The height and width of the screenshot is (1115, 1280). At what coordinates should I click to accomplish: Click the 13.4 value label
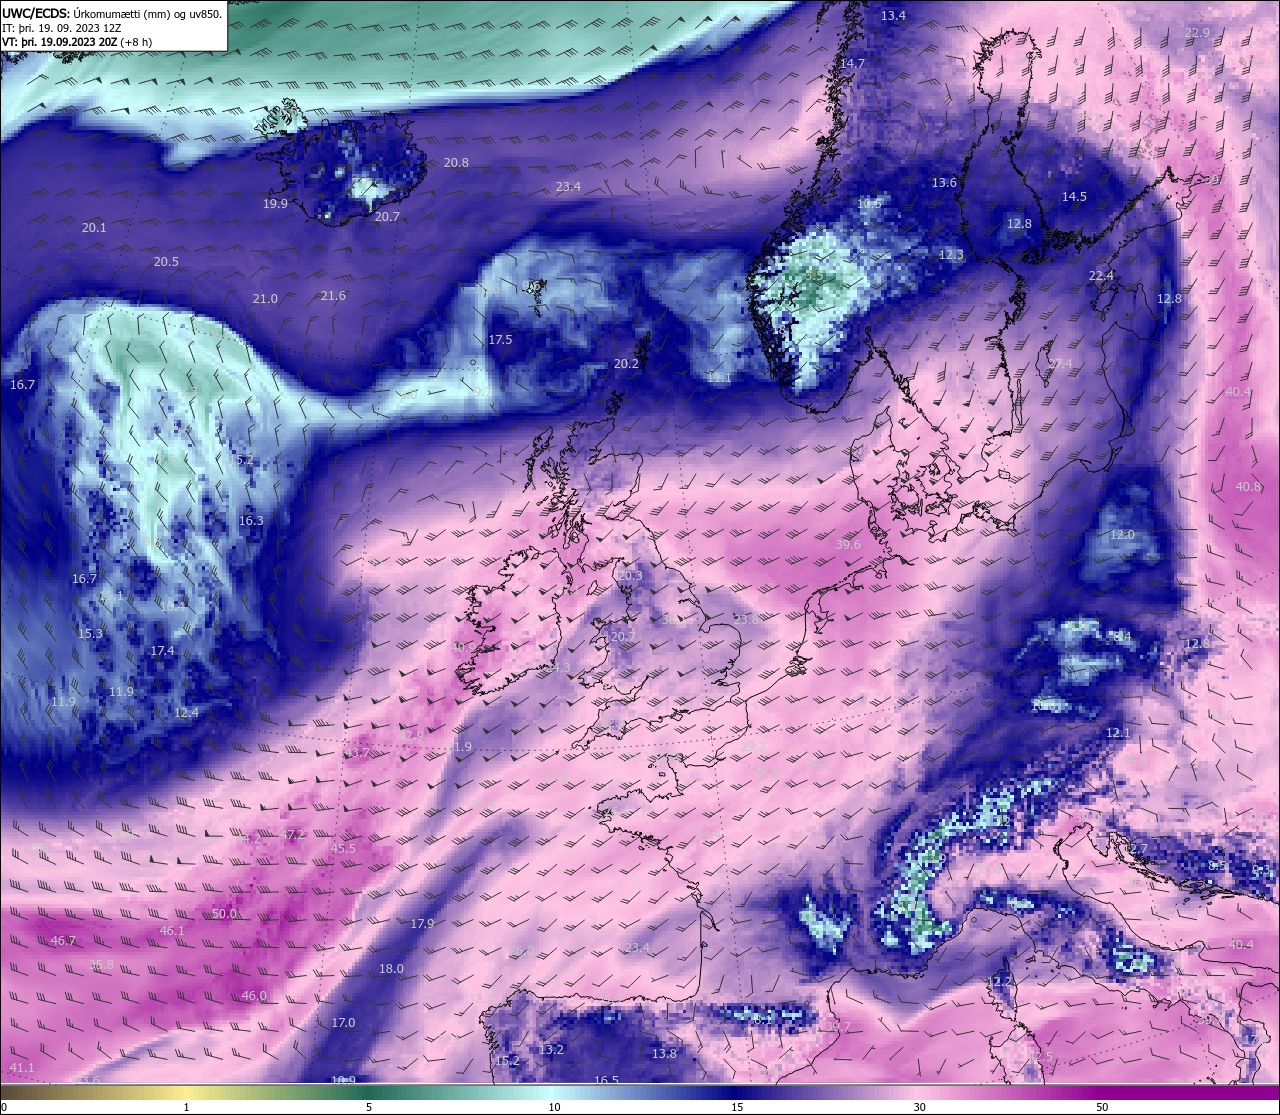(893, 16)
